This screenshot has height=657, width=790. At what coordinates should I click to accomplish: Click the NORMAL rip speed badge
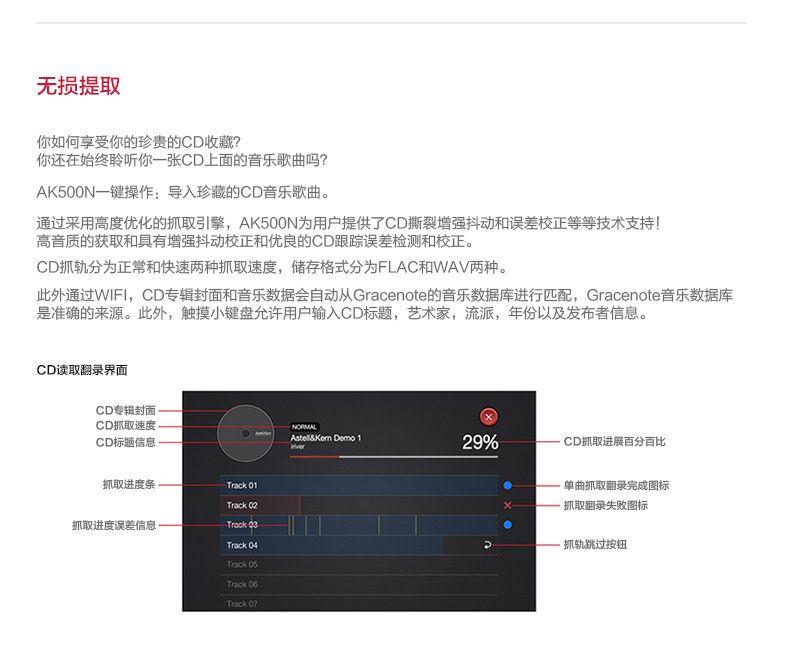point(304,427)
